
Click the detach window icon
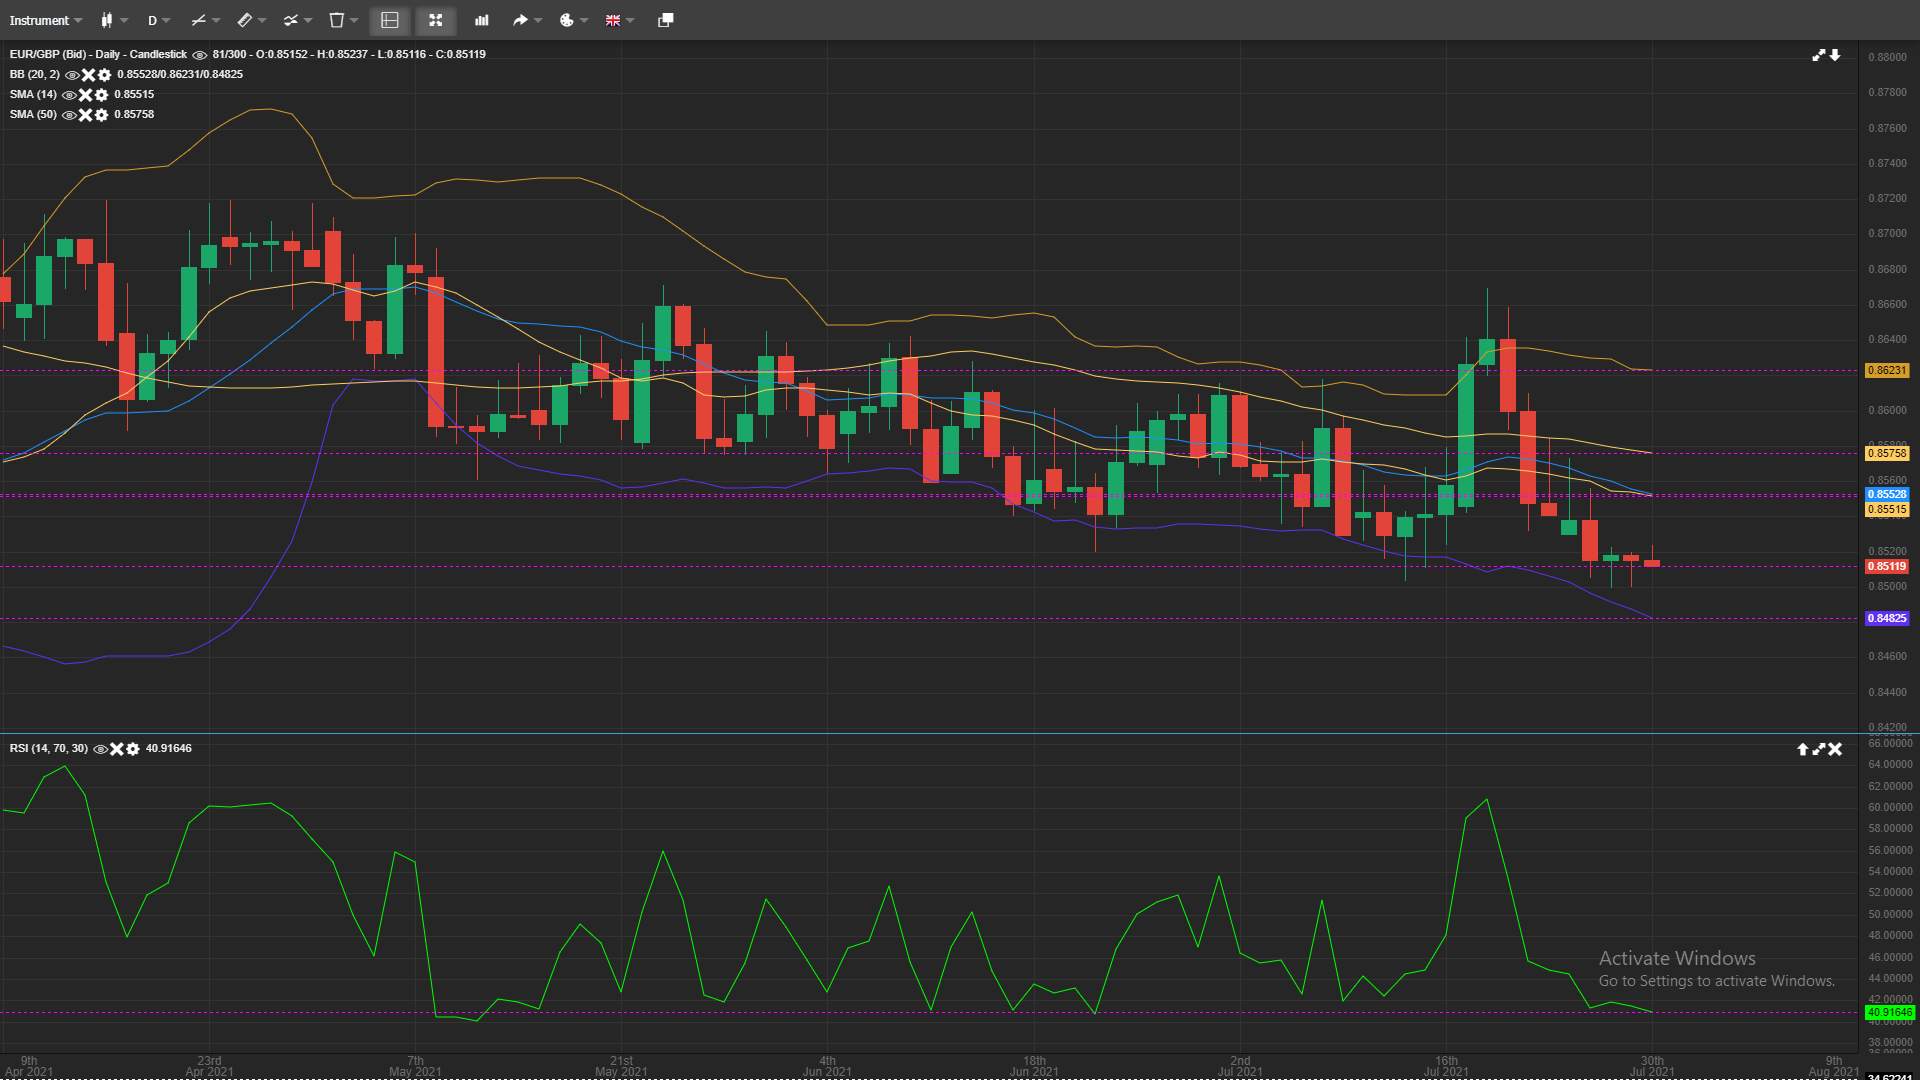[x=665, y=20]
